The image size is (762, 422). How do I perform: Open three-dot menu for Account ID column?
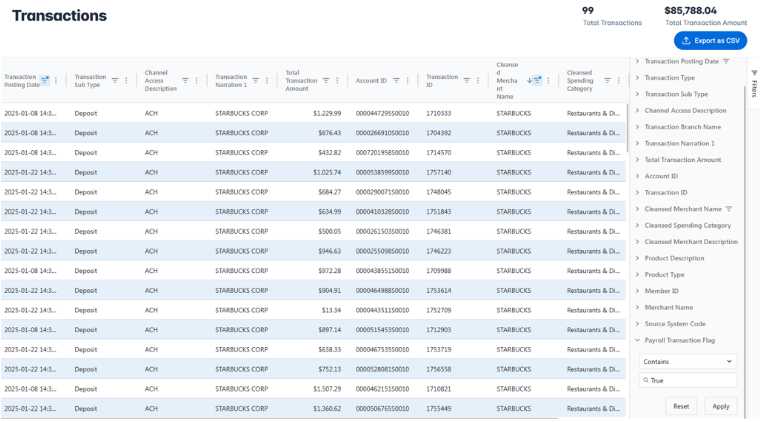tap(407, 80)
